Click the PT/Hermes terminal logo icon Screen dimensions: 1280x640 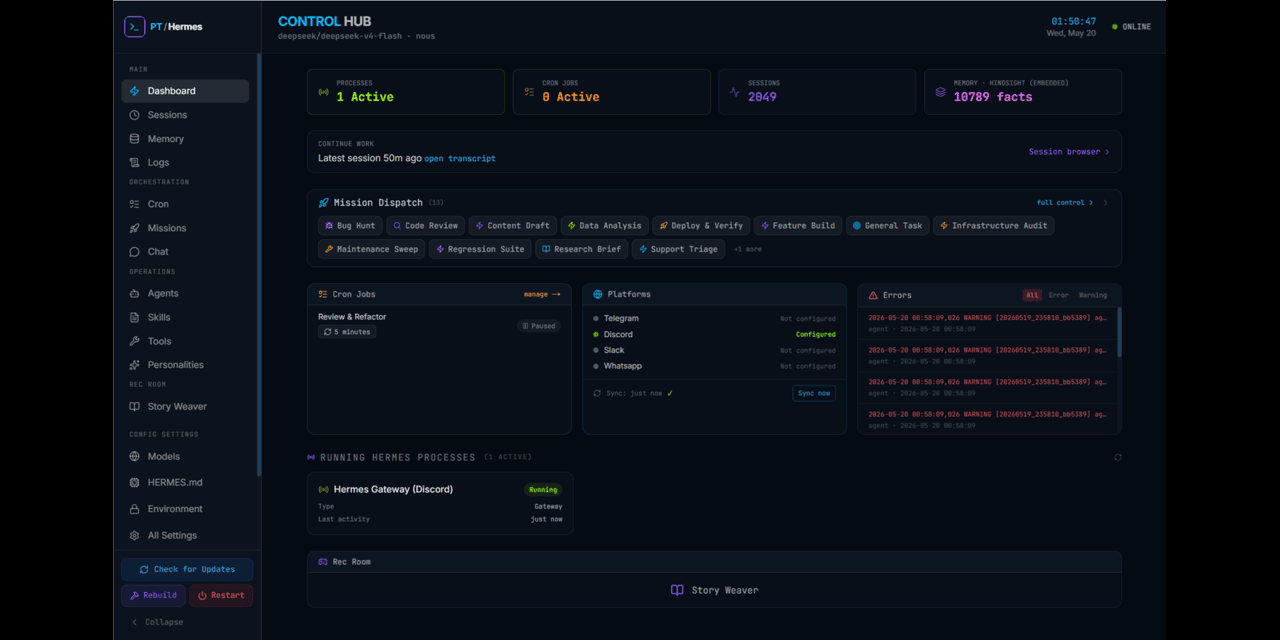click(135, 27)
